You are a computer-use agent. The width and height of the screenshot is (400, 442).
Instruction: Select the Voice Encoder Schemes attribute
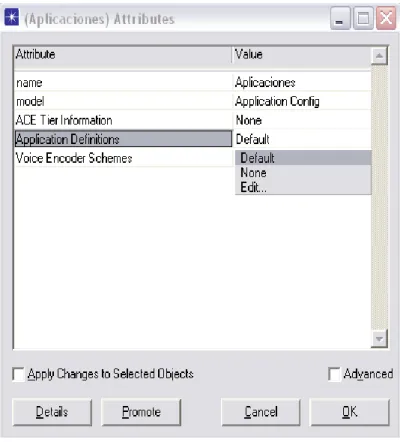point(123,158)
